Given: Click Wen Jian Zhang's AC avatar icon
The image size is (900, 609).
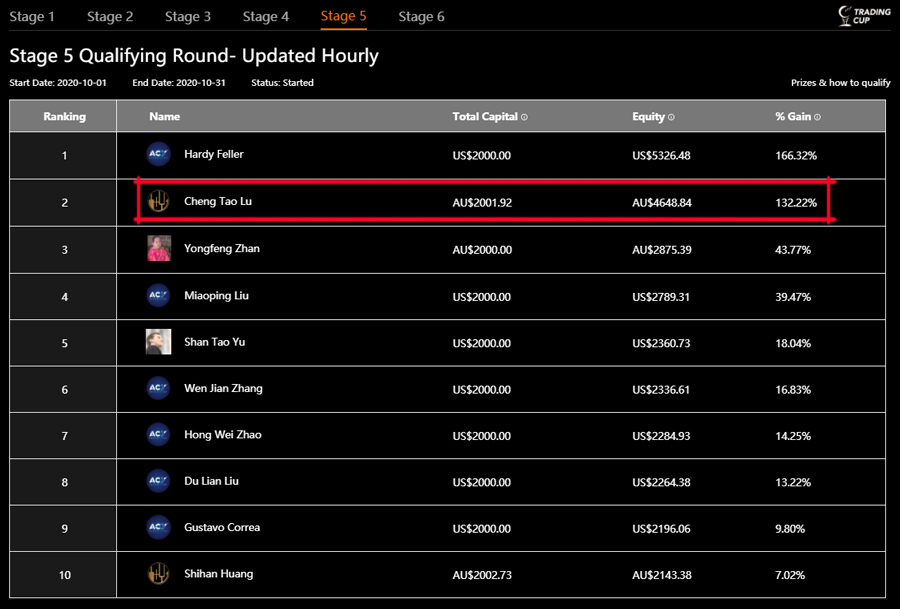Looking at the screenshot, I should (158, 389).
